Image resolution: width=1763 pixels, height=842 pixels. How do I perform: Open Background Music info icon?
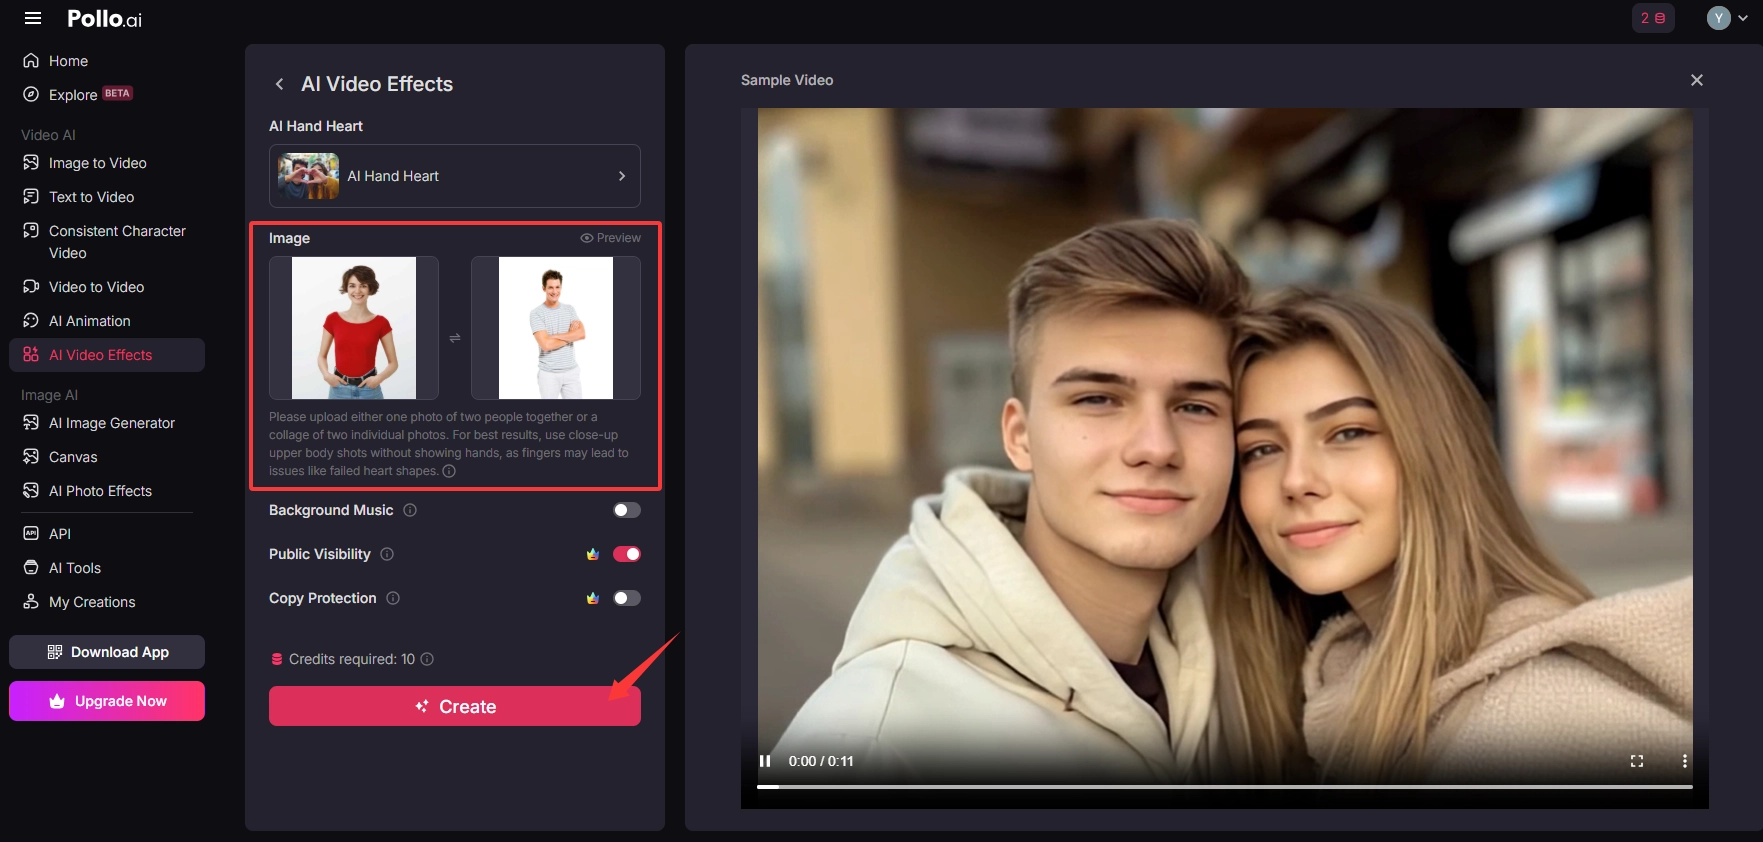coord(410,510)
